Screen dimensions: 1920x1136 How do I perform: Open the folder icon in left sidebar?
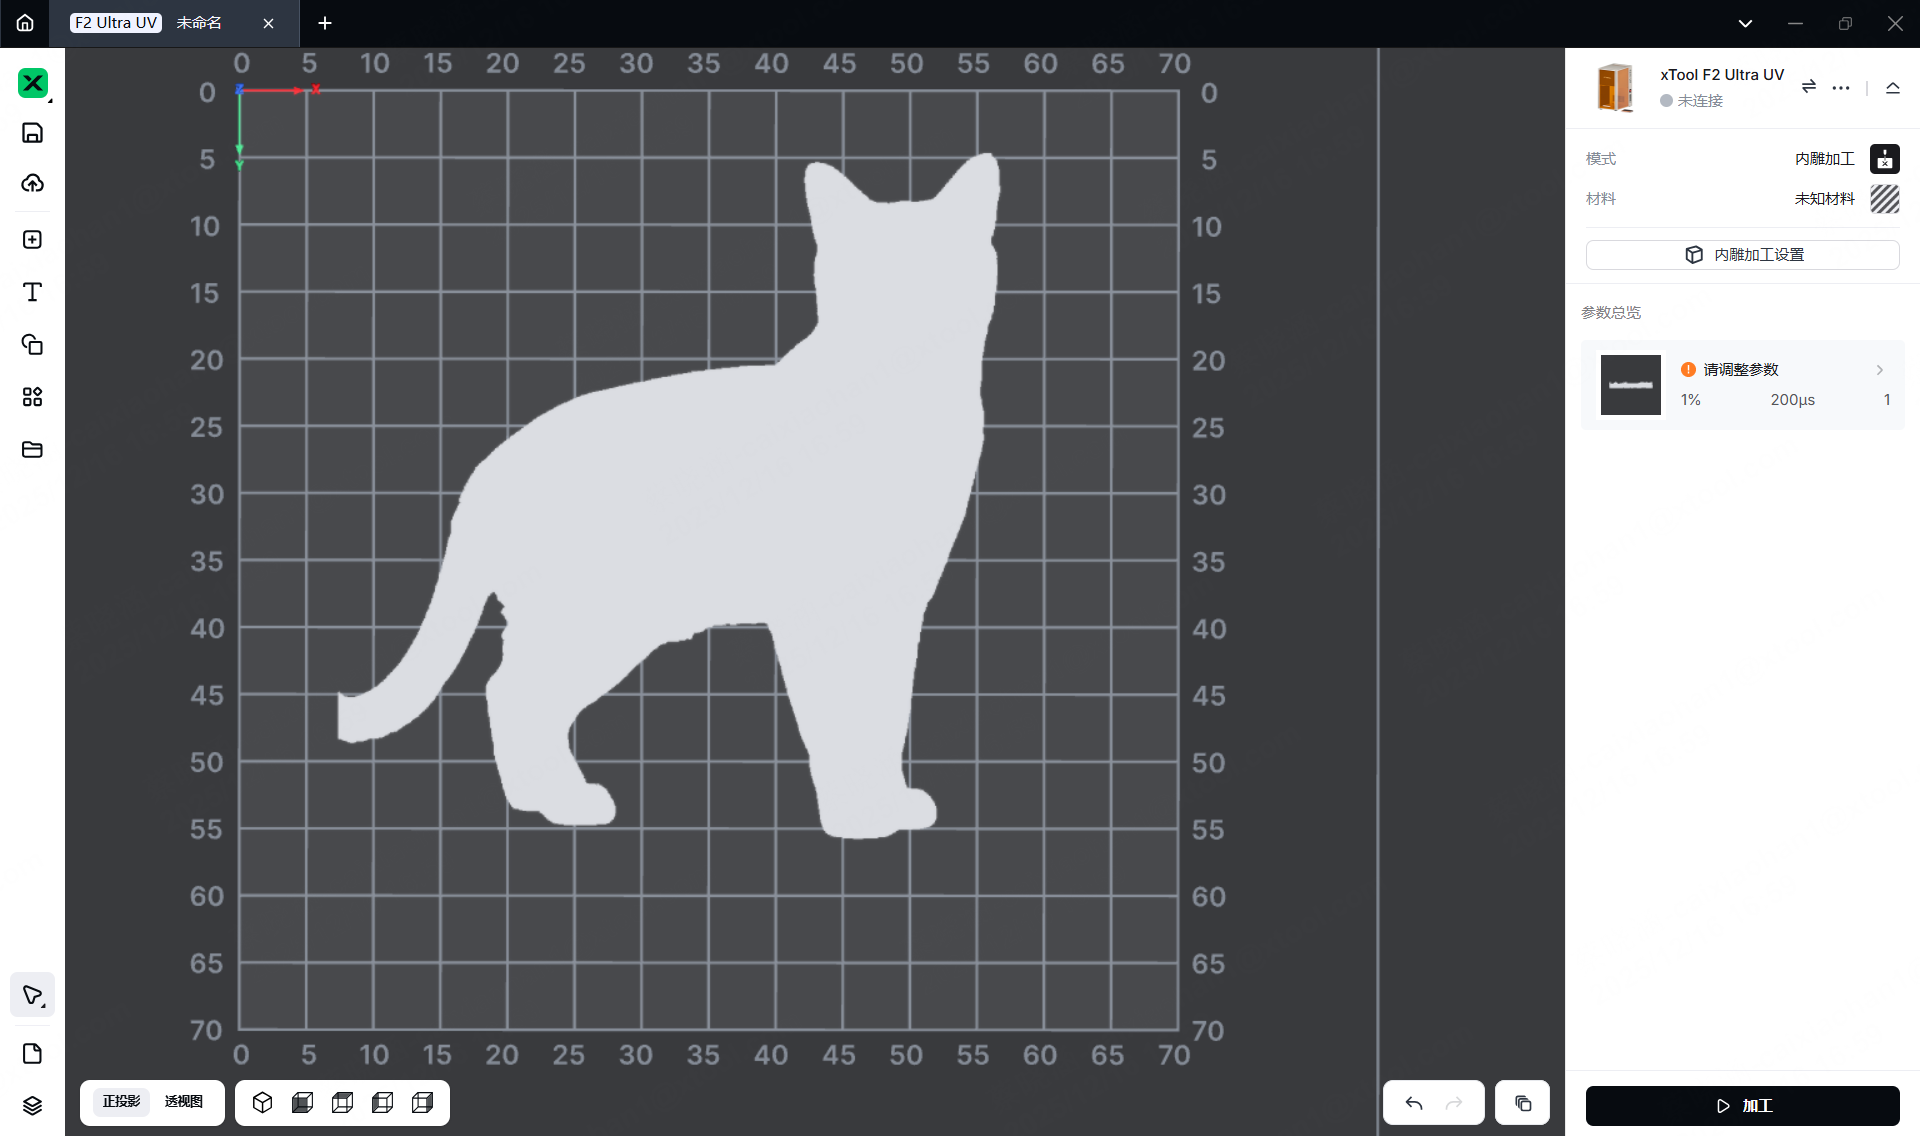(x=32, y=450)
